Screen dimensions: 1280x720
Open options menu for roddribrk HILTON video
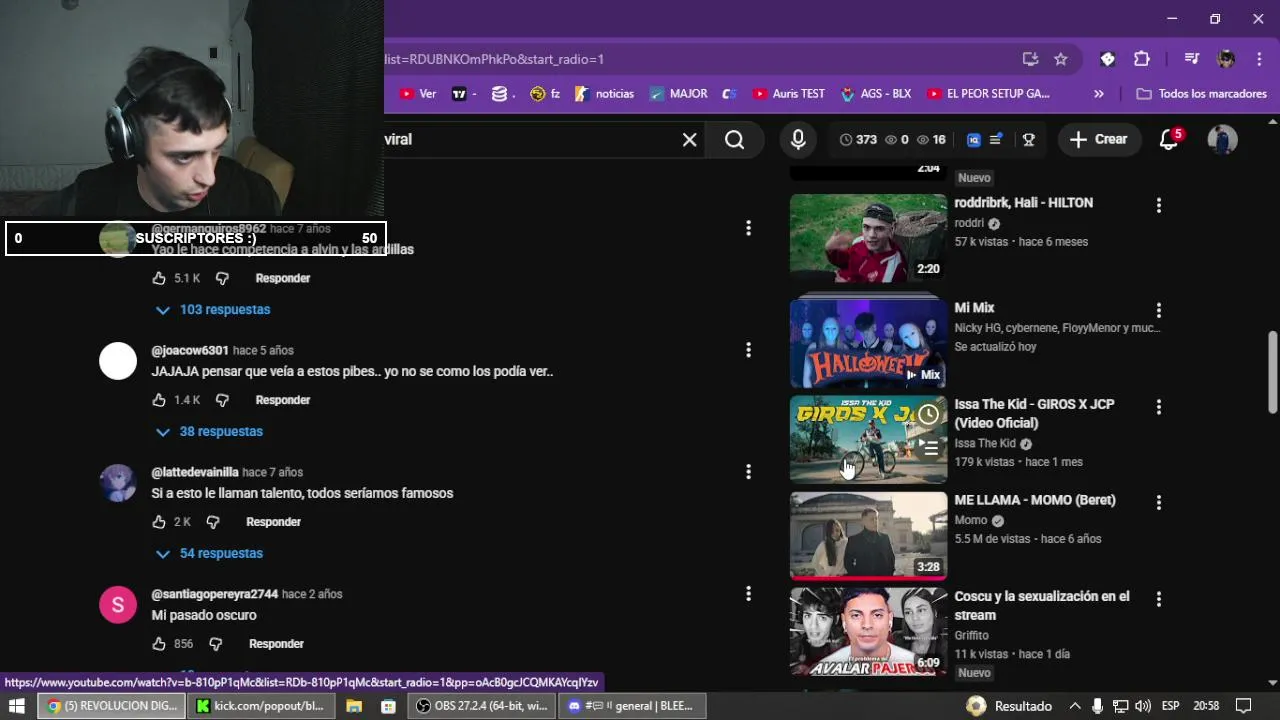tap(1159, 206)
